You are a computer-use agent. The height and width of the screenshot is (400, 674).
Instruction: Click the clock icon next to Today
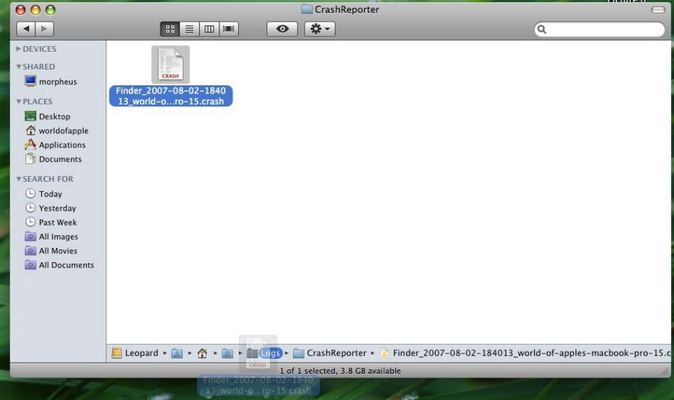(30, 193)
